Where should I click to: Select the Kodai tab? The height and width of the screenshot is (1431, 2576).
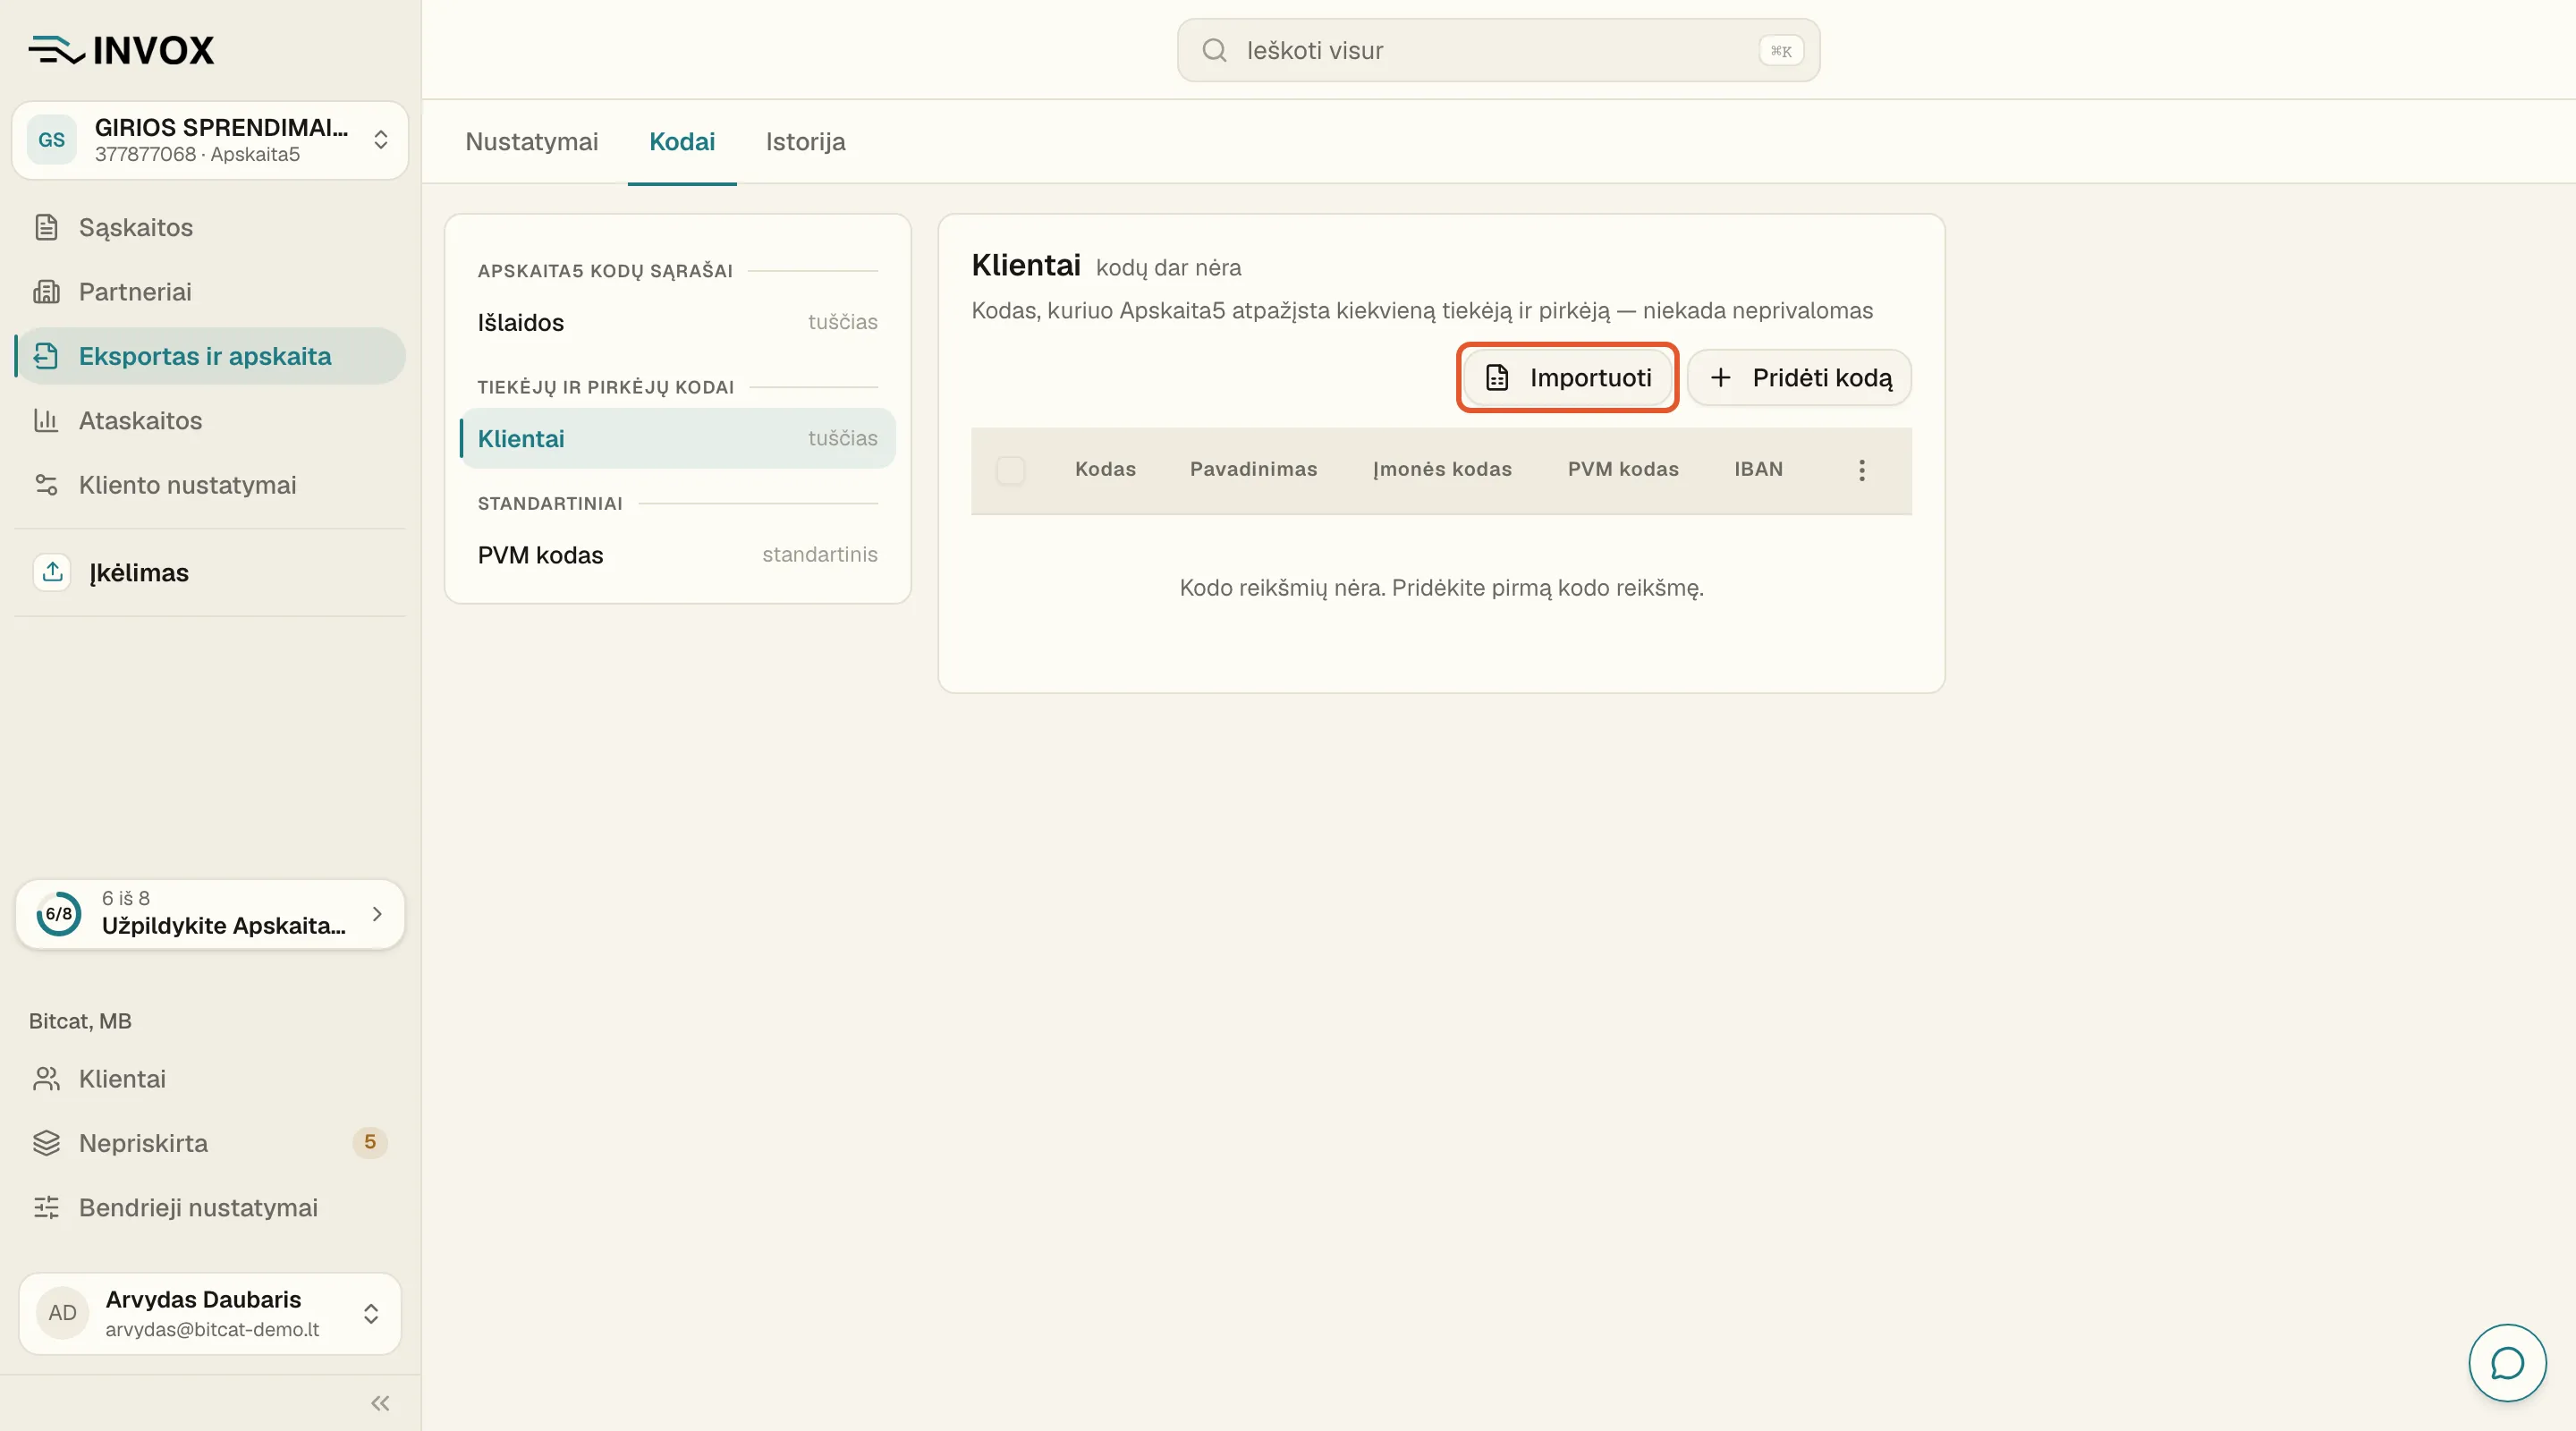tap(682, 142)
